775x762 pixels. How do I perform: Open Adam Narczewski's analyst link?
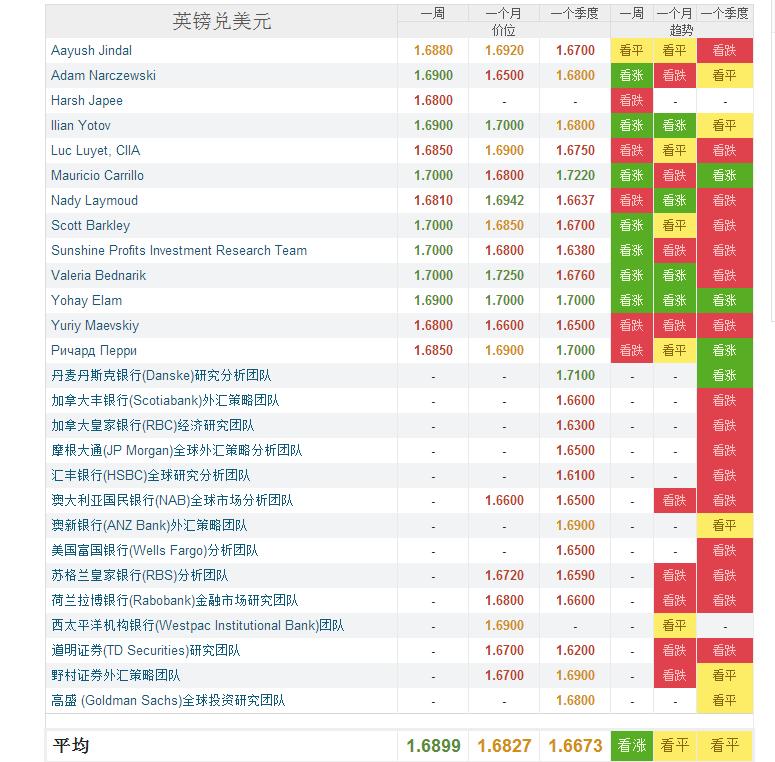pyautogui.click(x=103, y=75)
